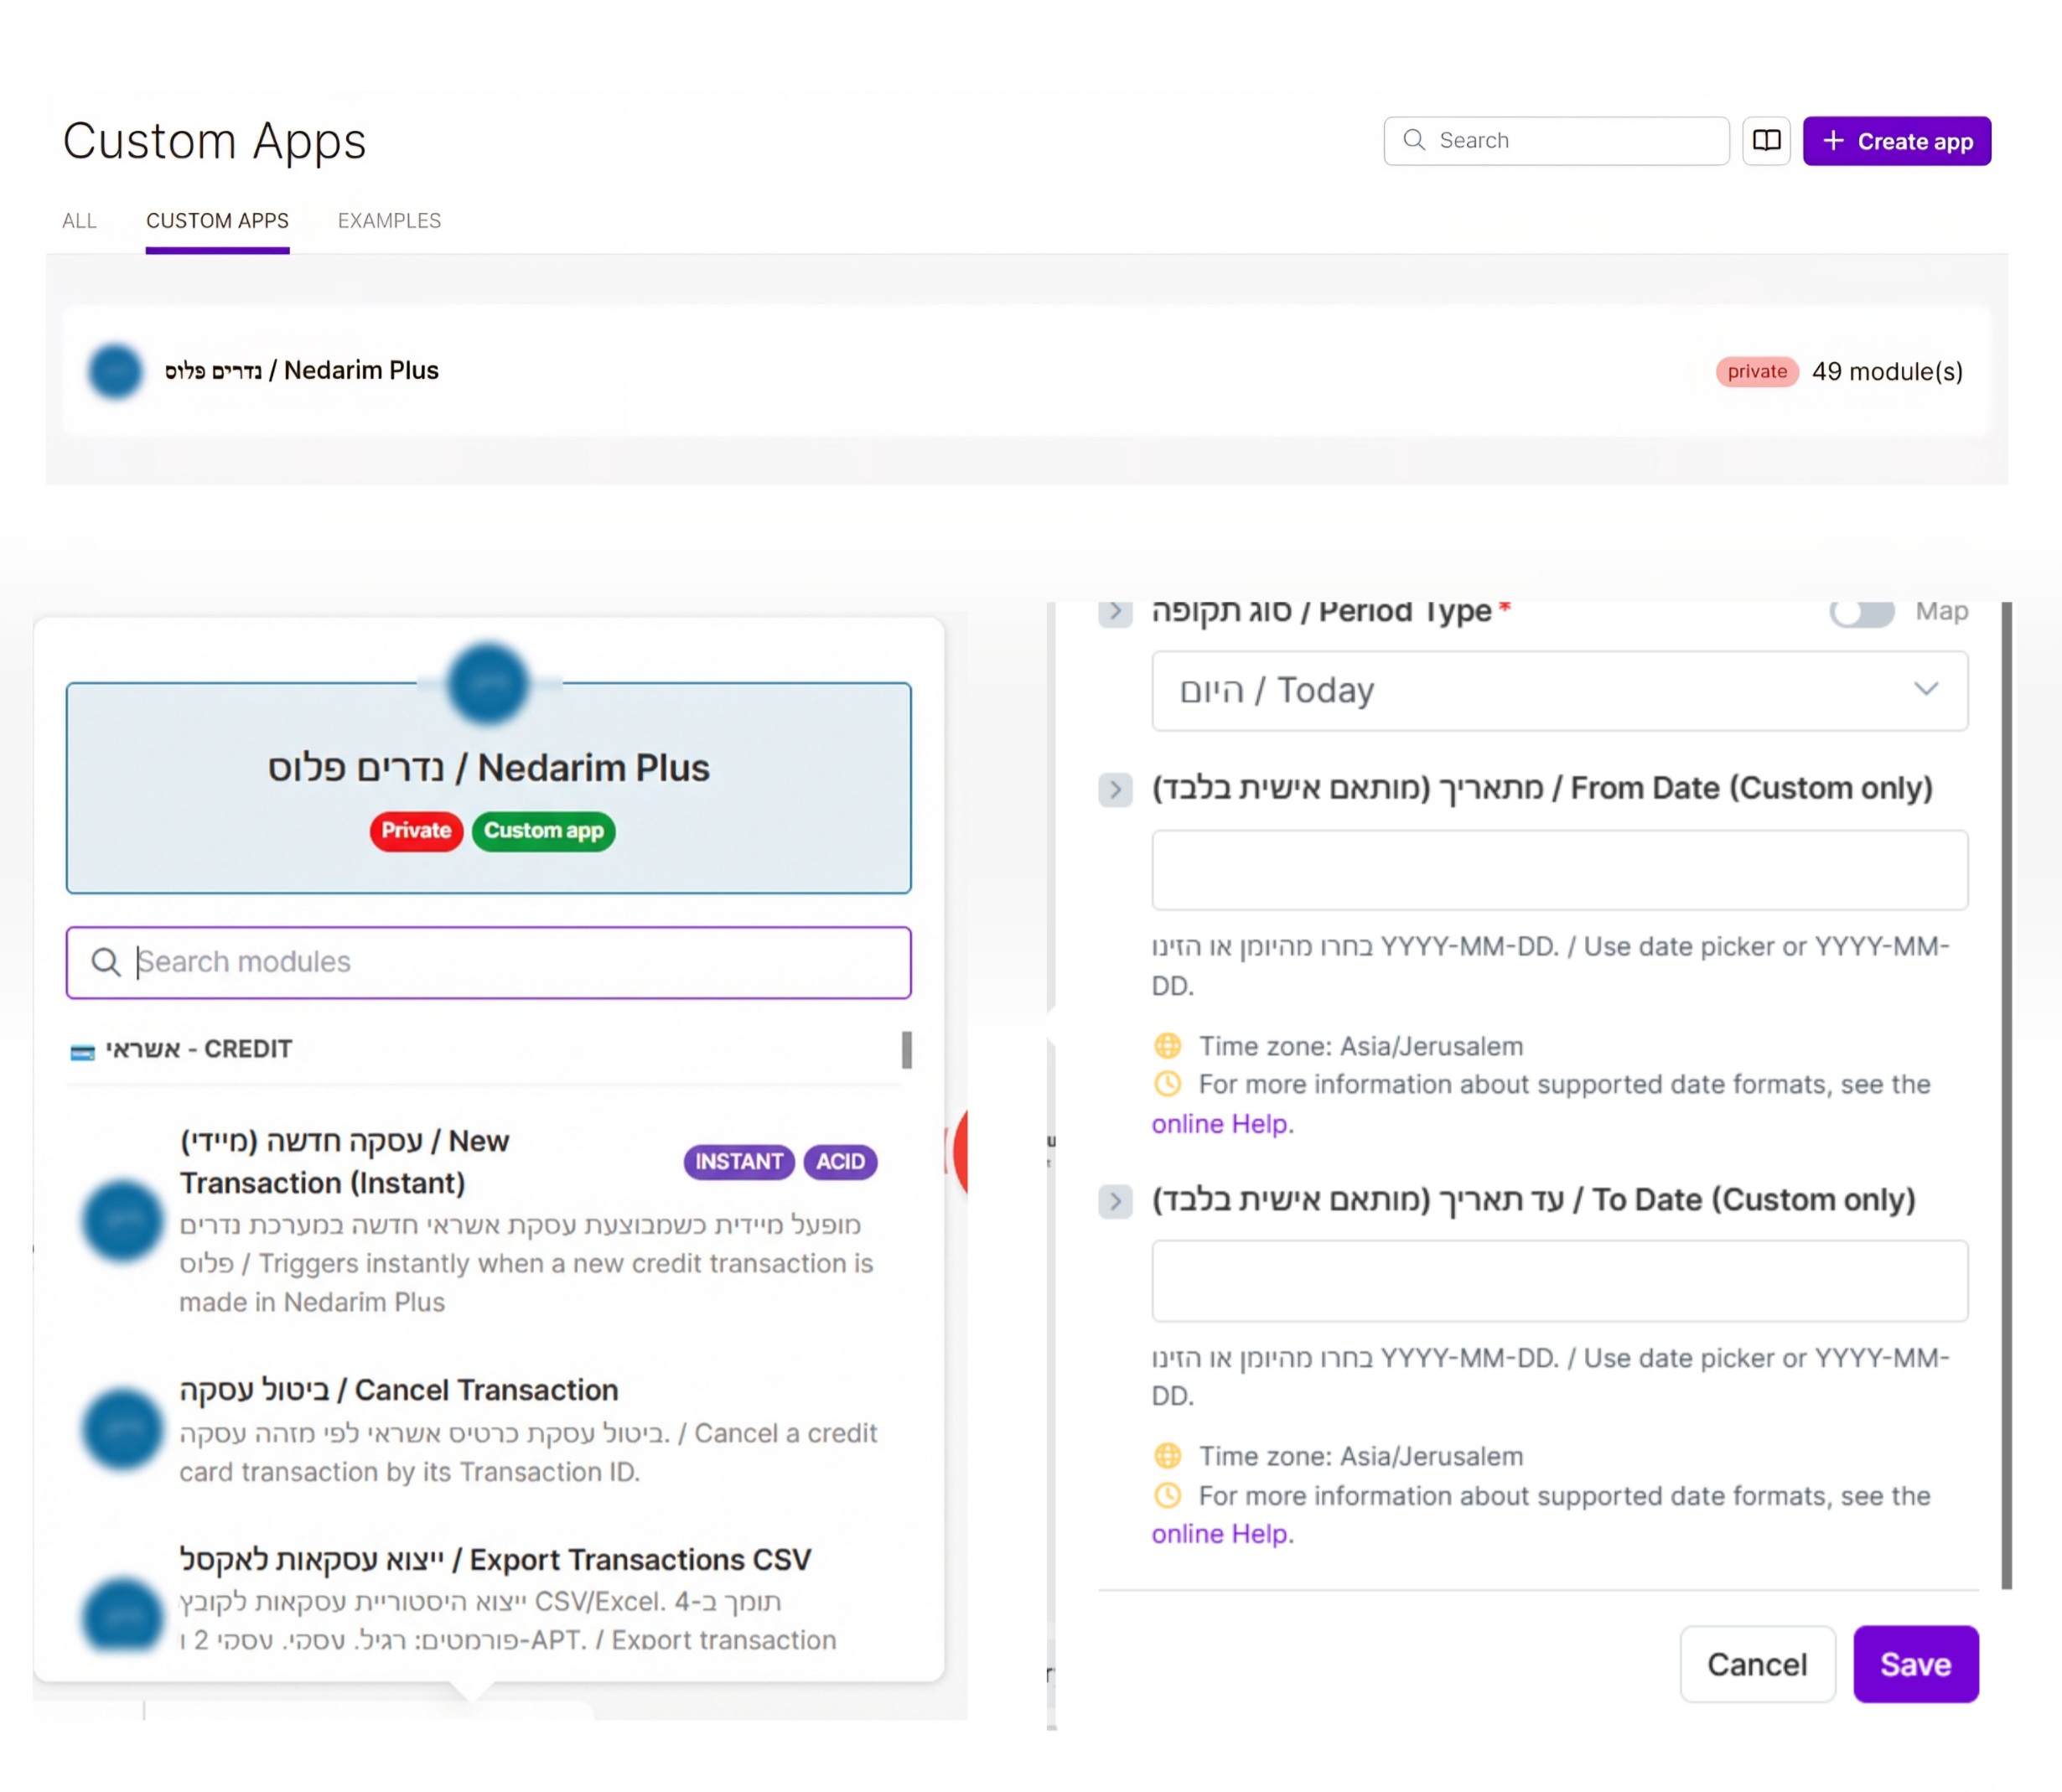Open the Period Type dropdown showing Today
This screenshot has height=1792, width=2062.
click(1559, 691)
